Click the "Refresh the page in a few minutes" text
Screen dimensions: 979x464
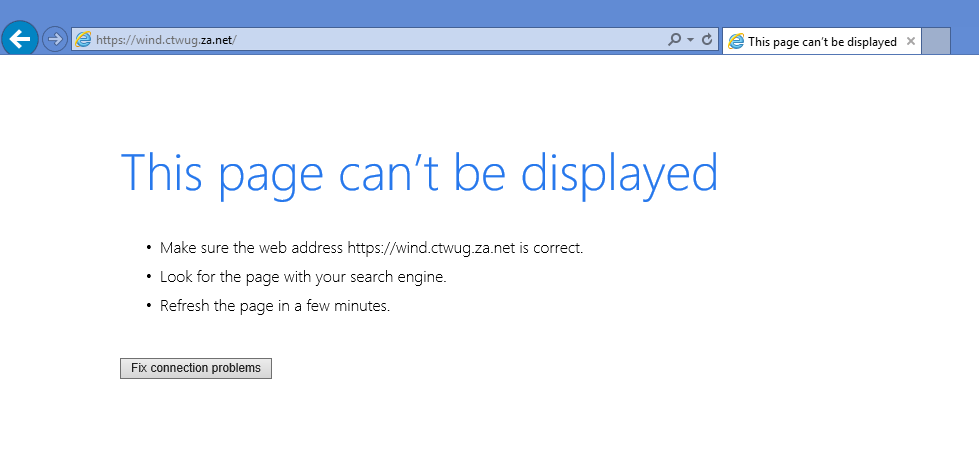tap(274, 306)
